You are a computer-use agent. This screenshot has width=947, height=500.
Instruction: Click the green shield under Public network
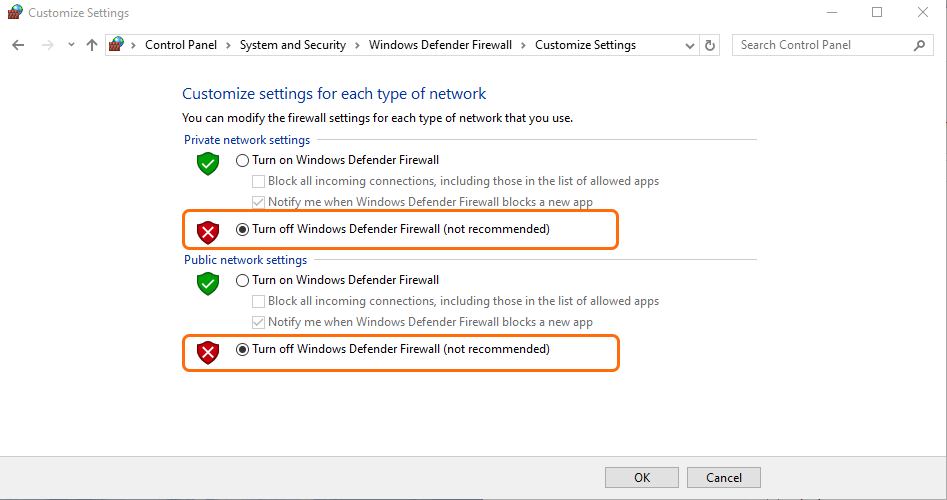pyautogui.click(x=207, y=283)
